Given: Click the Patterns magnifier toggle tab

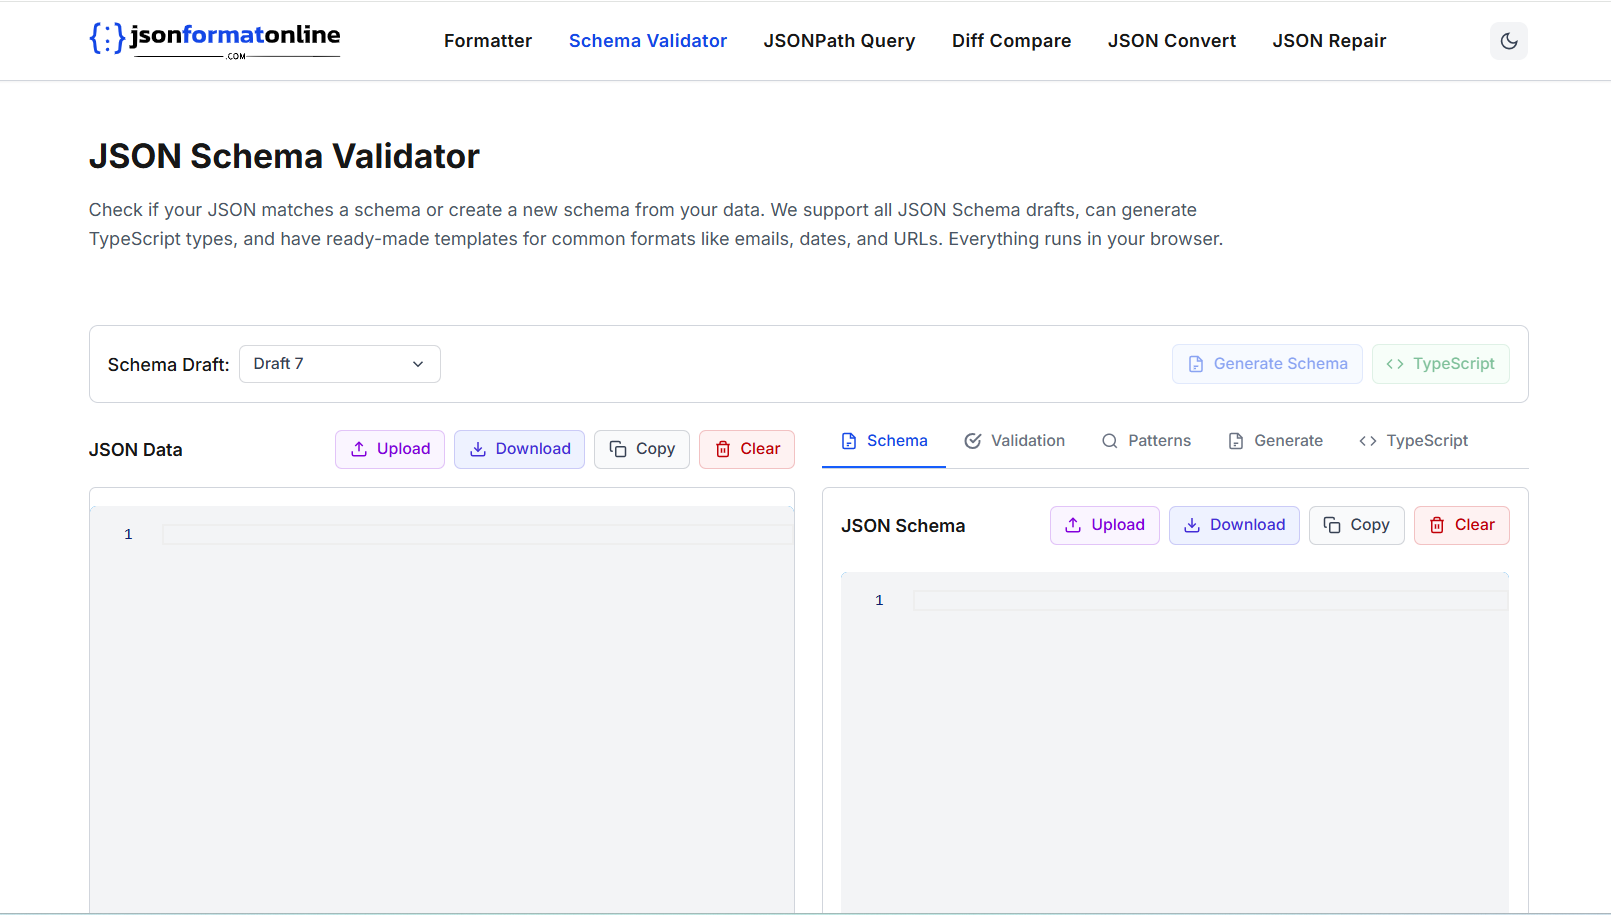Looking at the screenshot, I should pos(1110,440).
